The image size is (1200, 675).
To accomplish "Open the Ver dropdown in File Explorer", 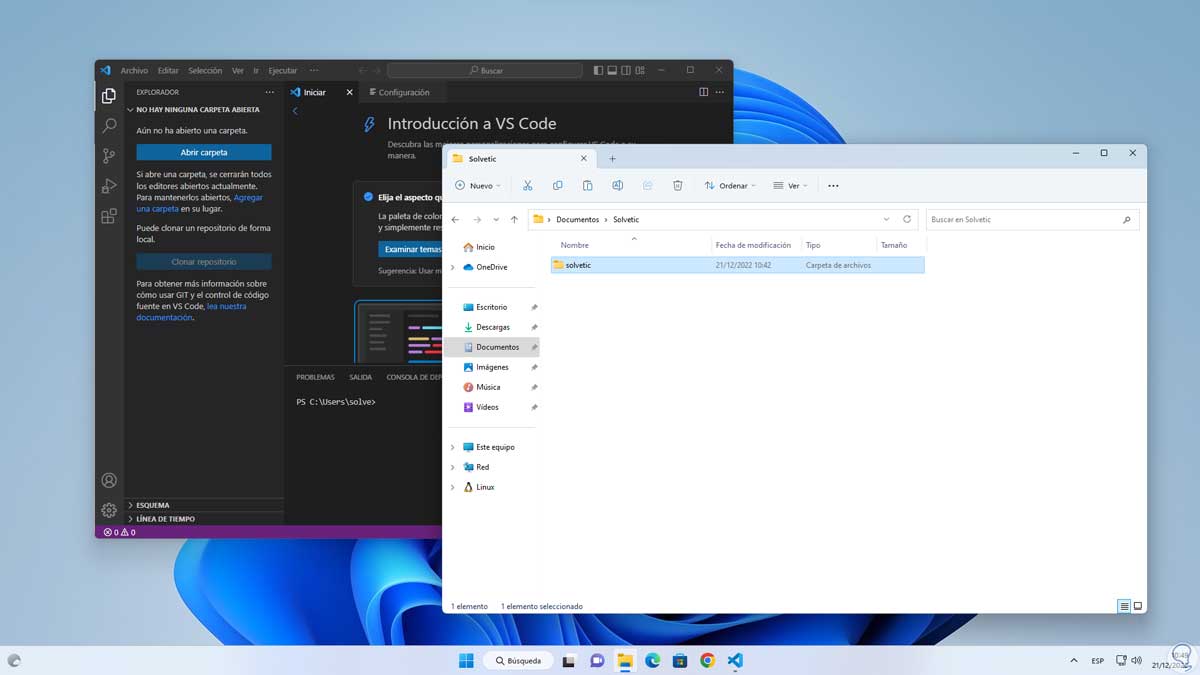I will (x=790, y=185).
